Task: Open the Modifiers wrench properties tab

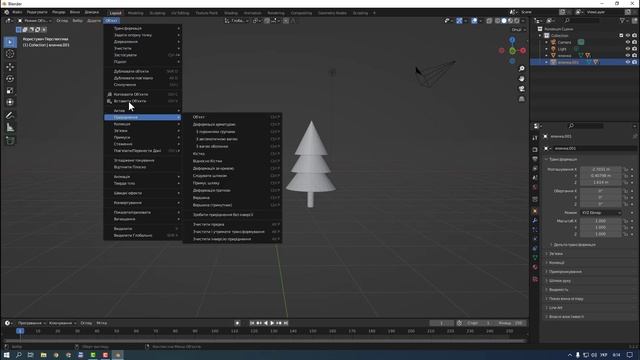Action: click(535, 220)
